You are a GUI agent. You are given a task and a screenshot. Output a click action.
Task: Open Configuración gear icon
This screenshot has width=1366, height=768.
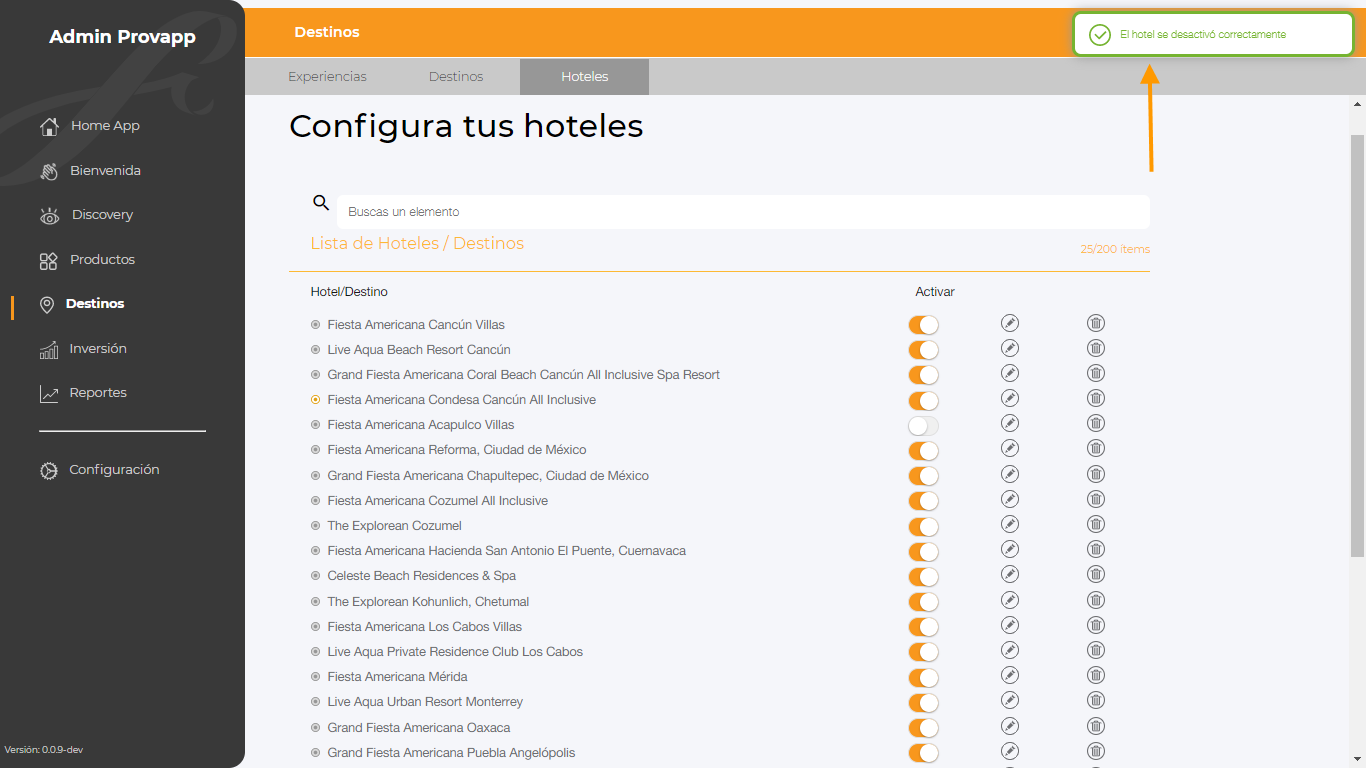(x=49, y=471)
